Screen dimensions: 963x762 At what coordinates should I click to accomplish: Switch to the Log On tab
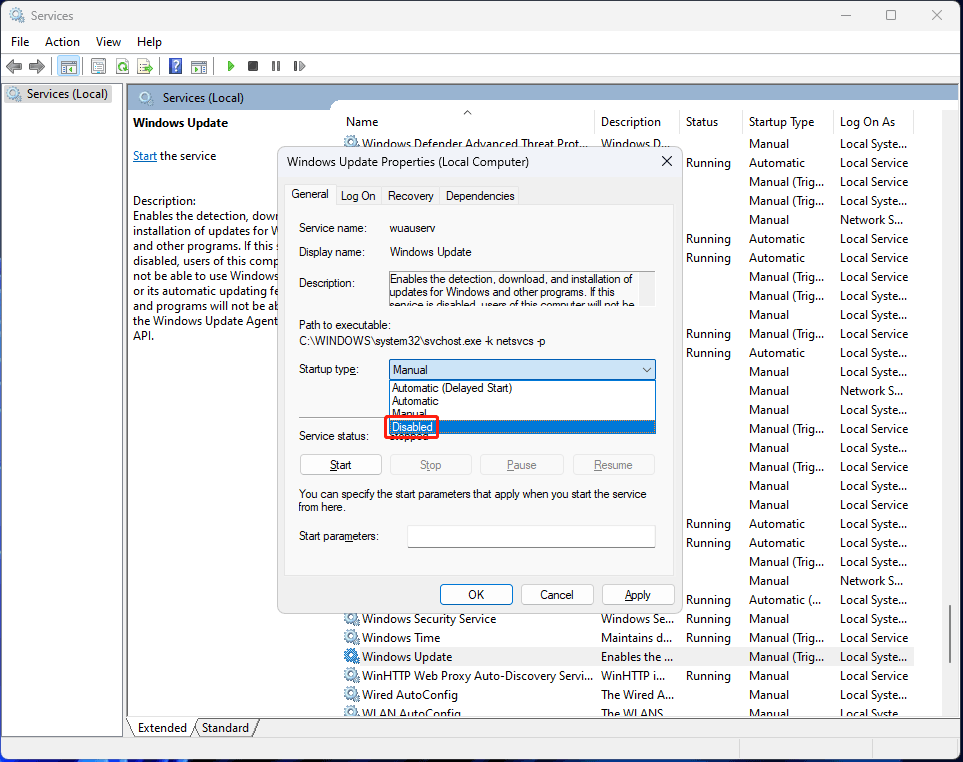357,195
